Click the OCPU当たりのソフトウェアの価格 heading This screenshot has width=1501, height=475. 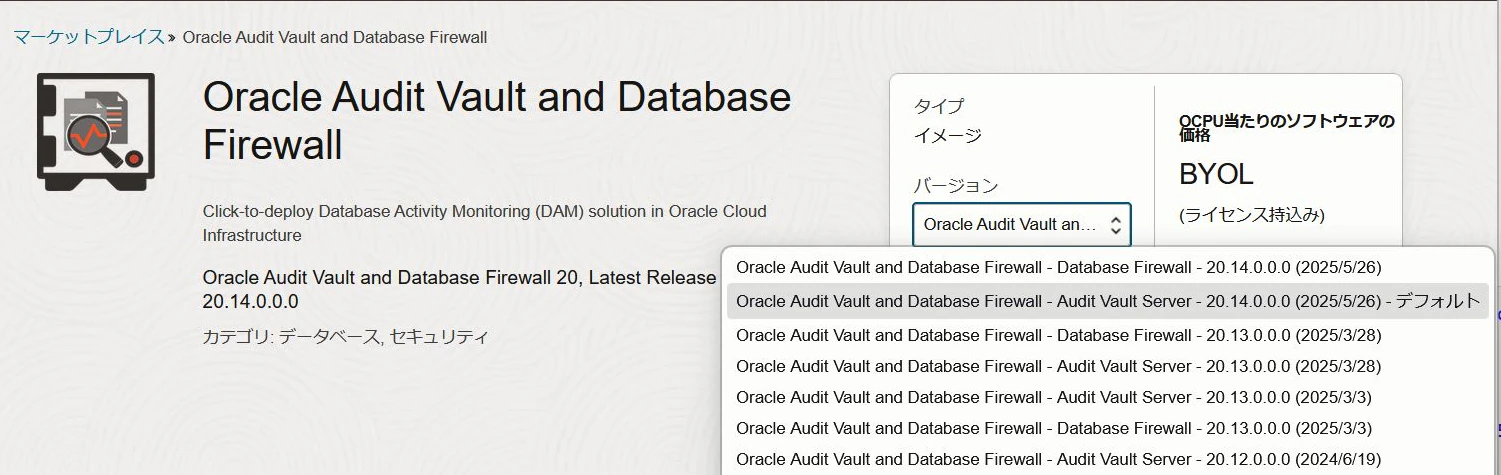click(x=1287, y=127)
